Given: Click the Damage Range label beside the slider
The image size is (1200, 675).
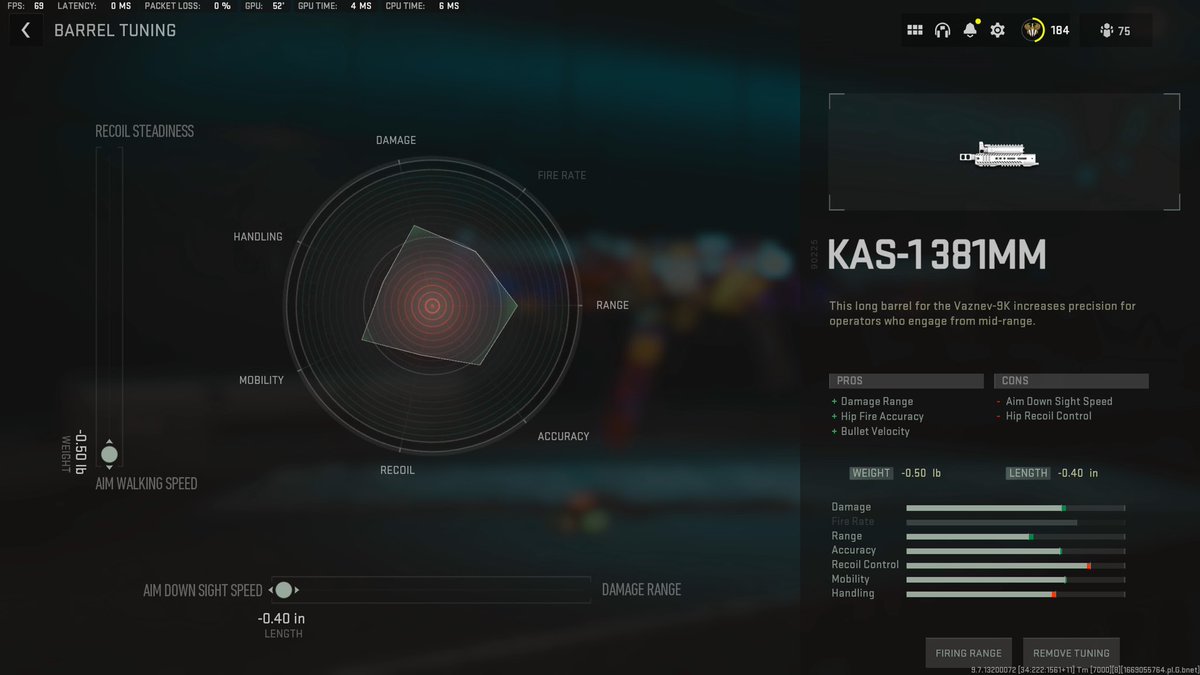Looking at the screenshot, I should (641, 590).
